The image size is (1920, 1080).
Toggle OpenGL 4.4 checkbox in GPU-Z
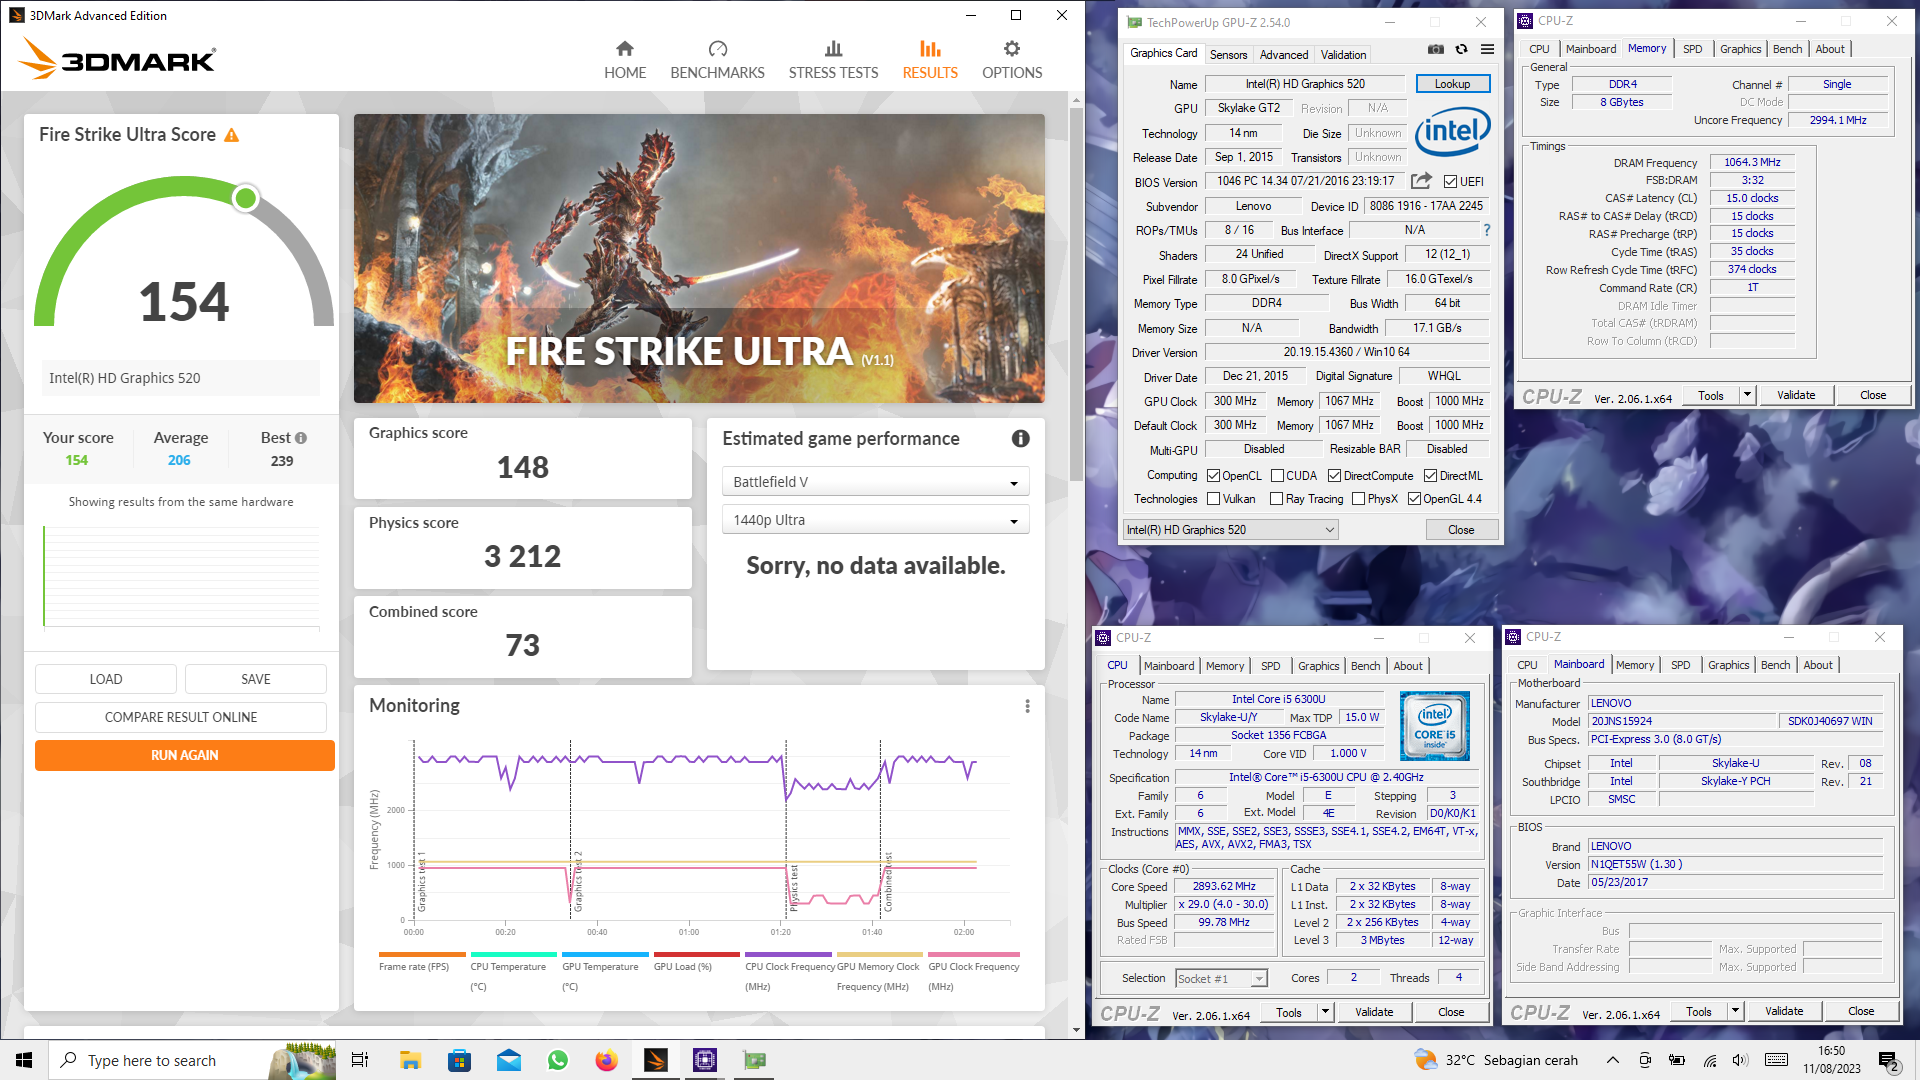(1414, 499)
